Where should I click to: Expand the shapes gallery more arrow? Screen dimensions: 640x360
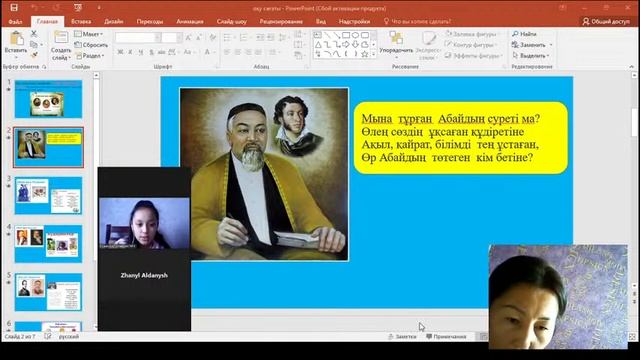tap(373, 54)
